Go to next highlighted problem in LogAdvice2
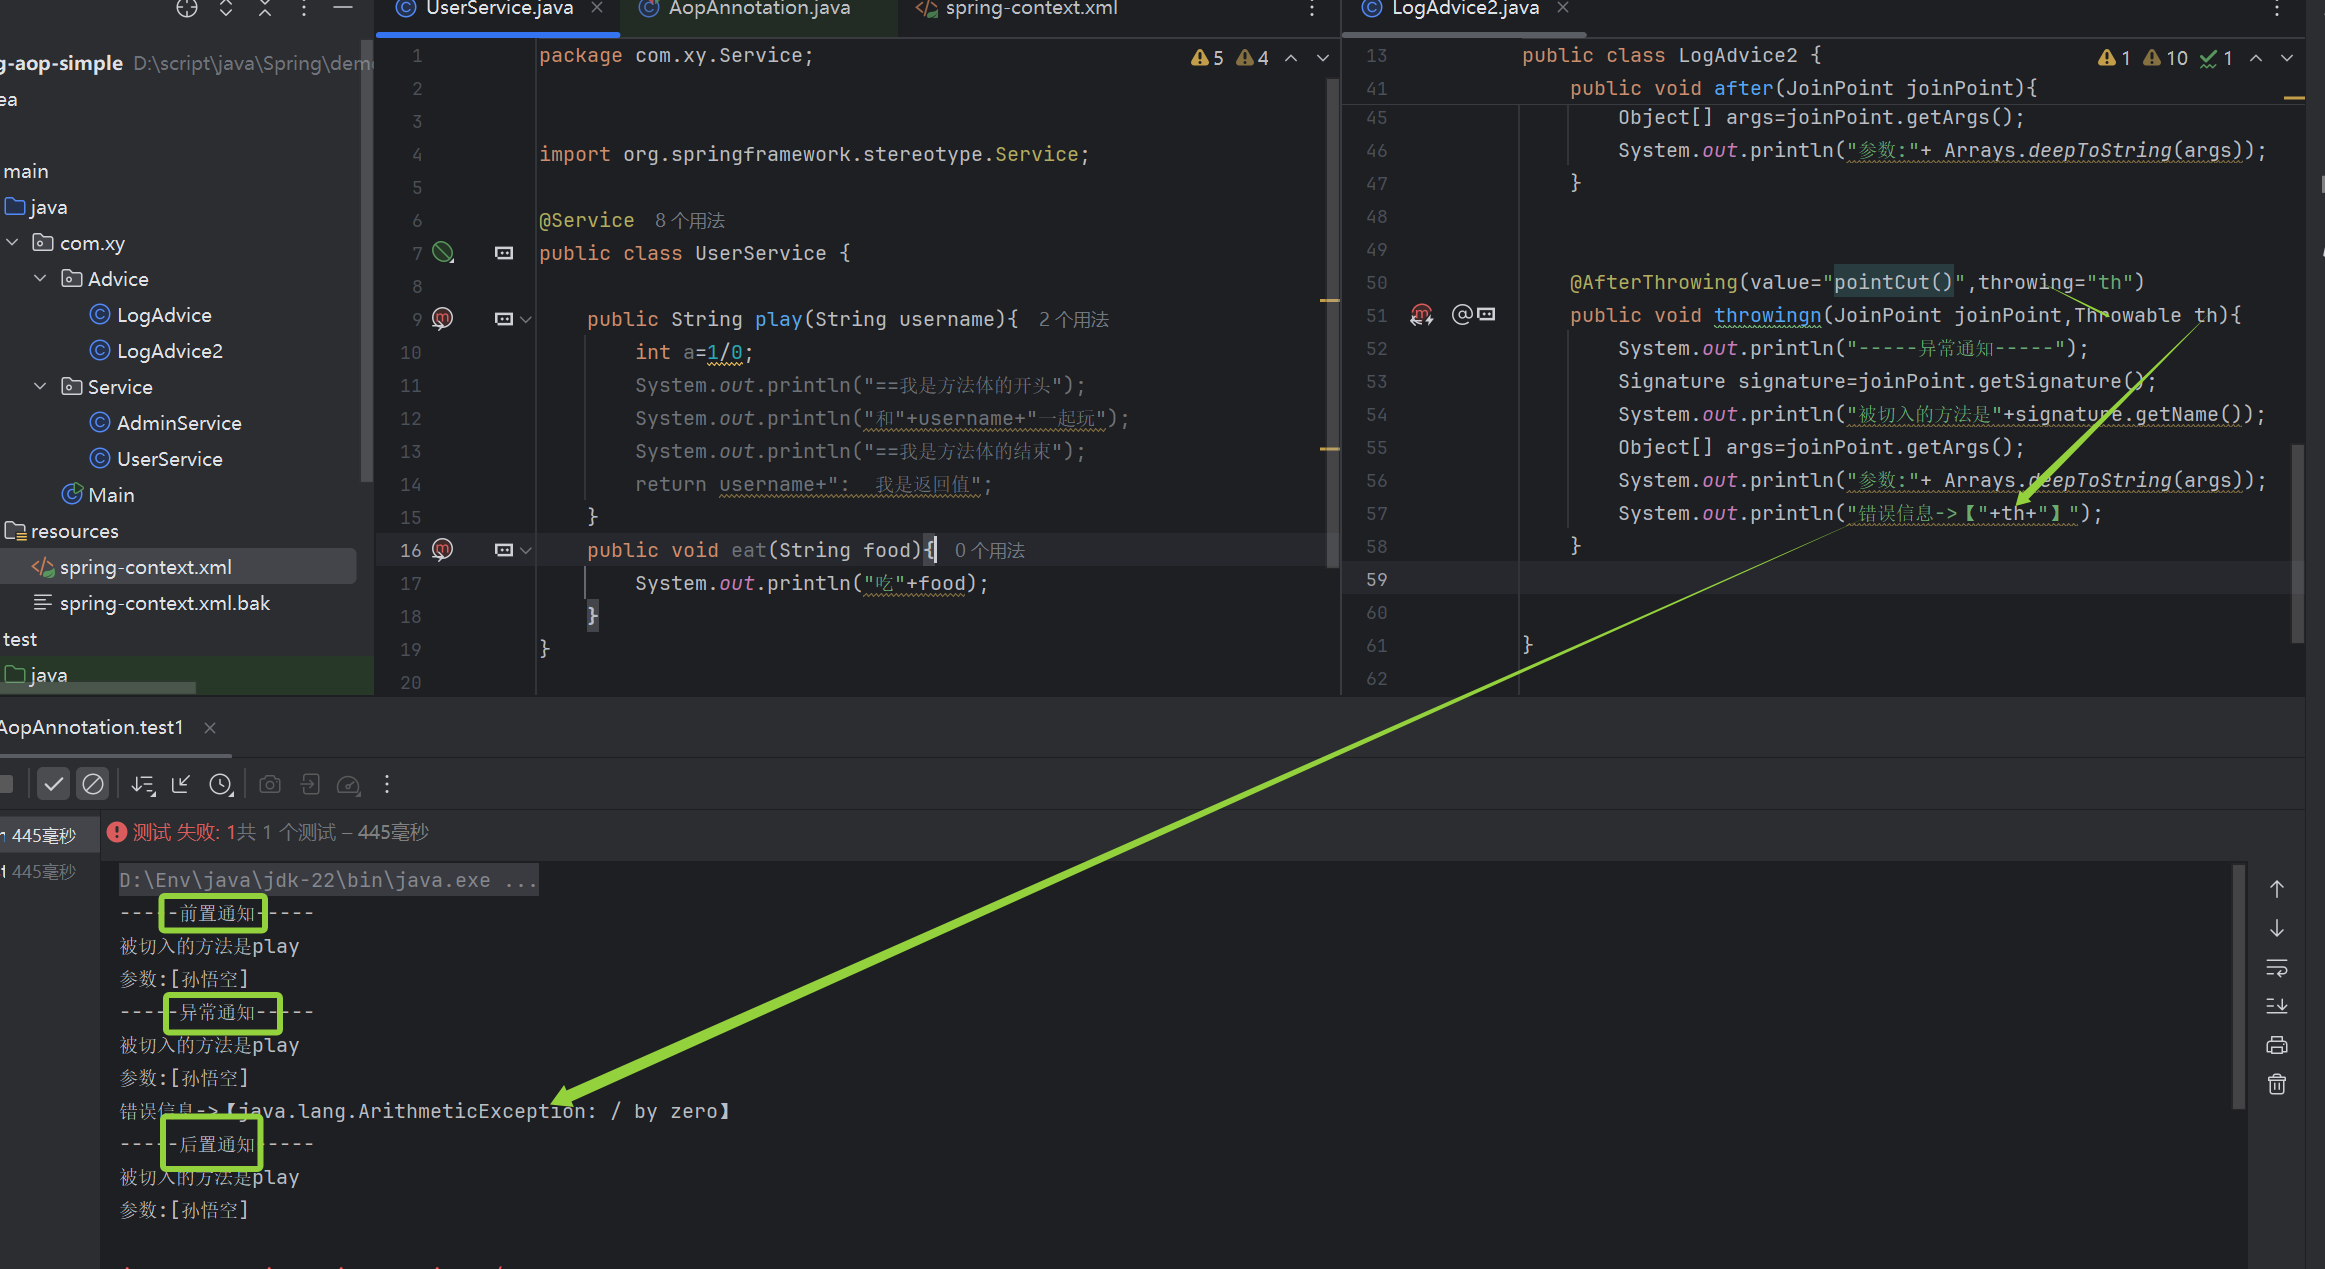2325x1269 pixels. coord(2287,59)
